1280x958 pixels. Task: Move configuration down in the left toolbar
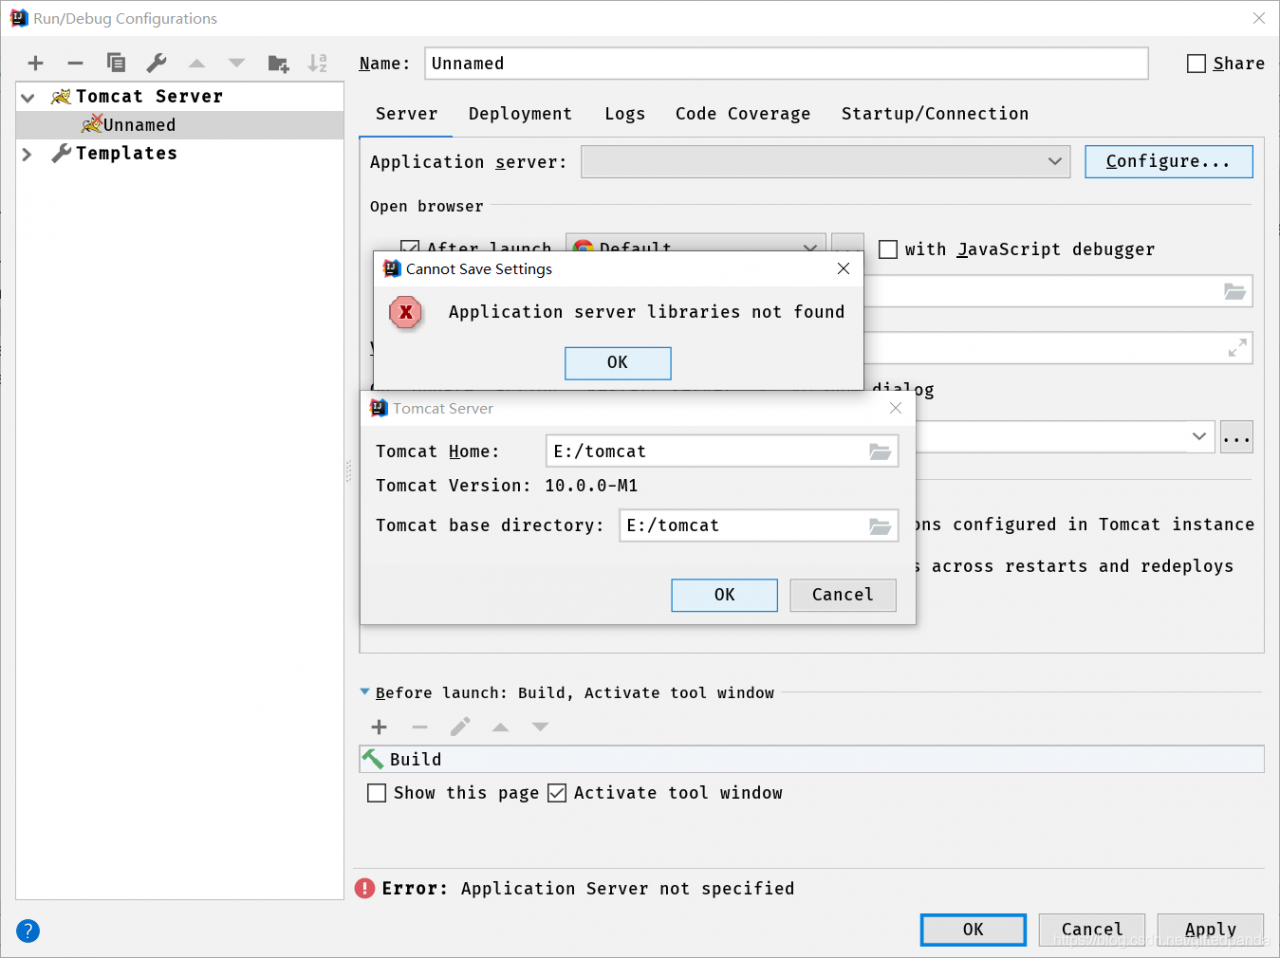237,63
